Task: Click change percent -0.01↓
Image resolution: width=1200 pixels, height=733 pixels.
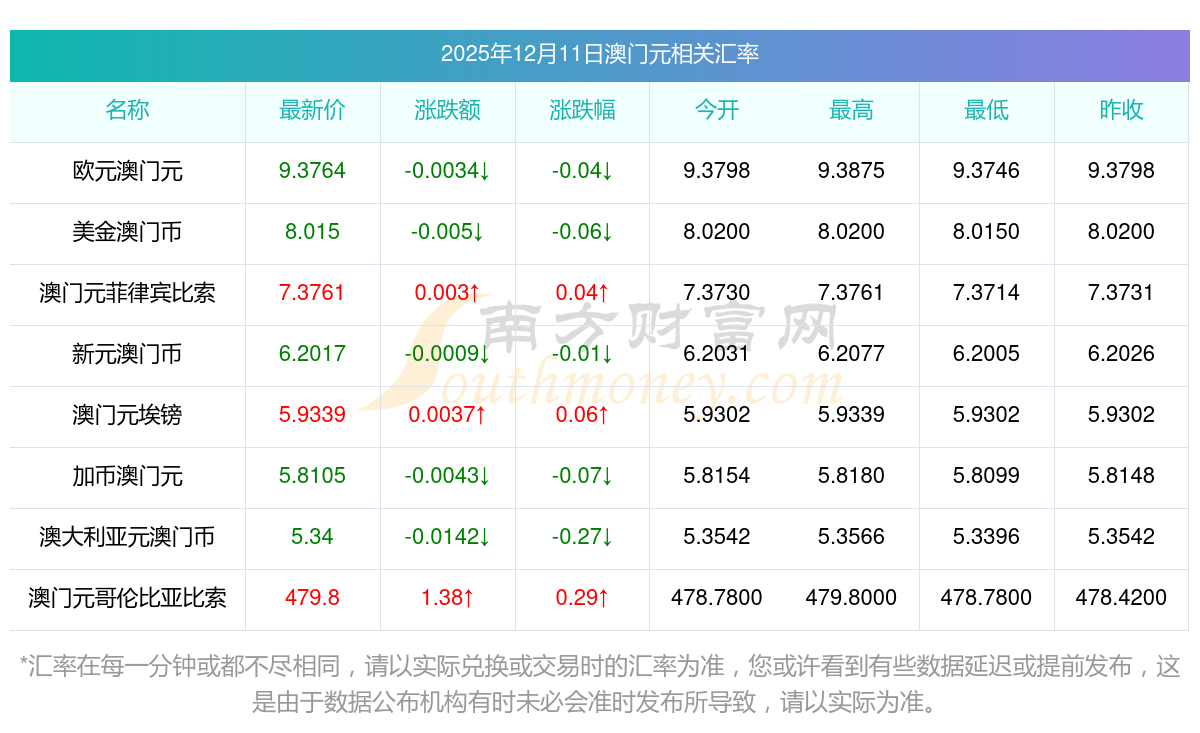Action: click(582, 354)
